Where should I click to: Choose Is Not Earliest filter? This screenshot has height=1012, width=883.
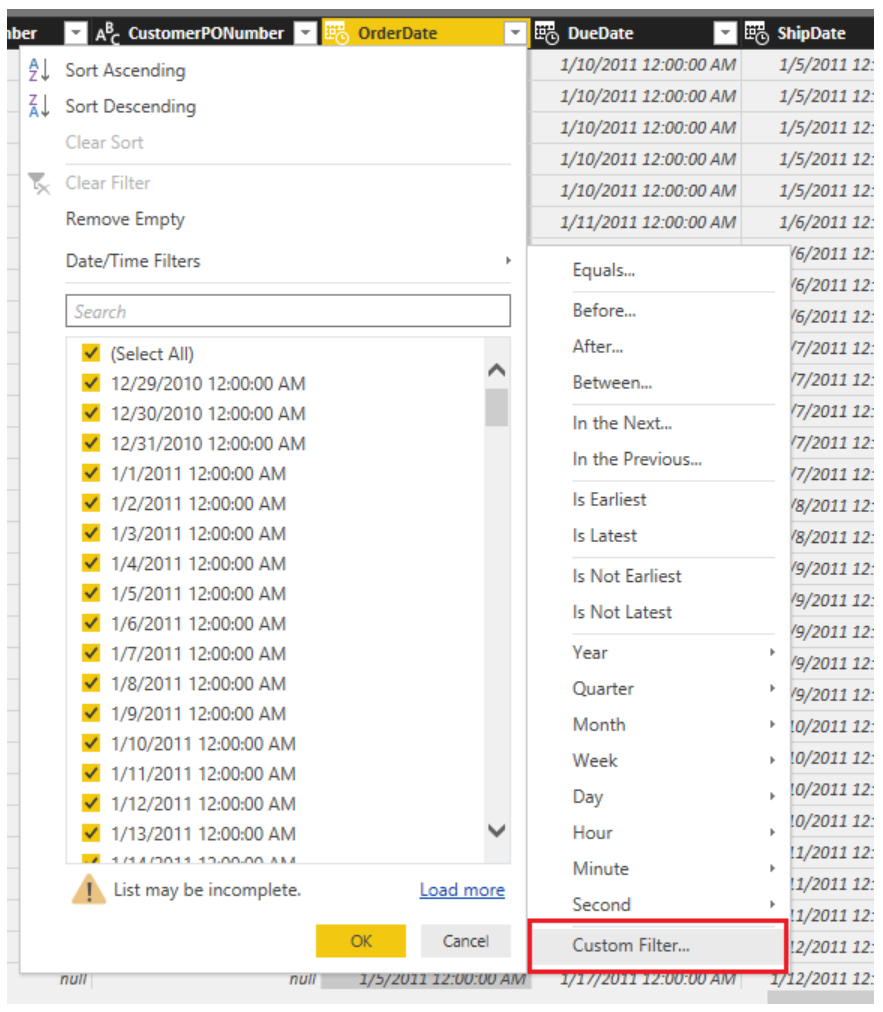[x=626, y=576]
